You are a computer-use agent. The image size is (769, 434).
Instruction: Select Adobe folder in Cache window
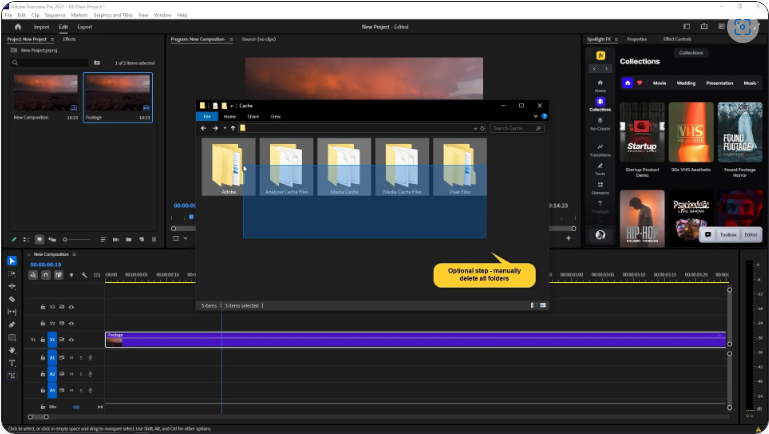[229, 167]
